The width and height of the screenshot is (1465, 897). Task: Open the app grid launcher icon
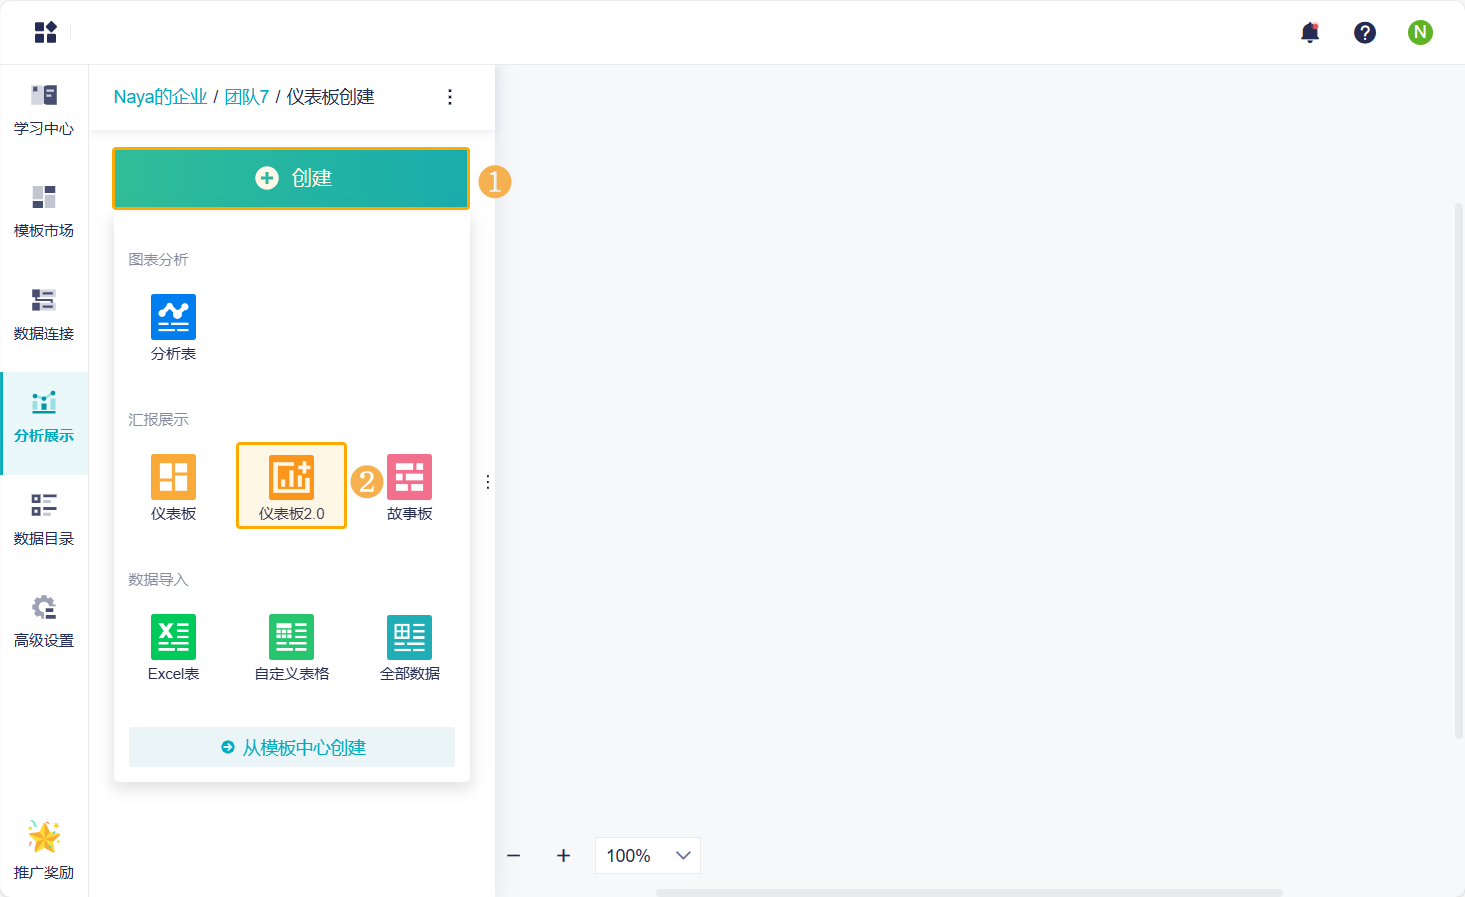(46, 32)
